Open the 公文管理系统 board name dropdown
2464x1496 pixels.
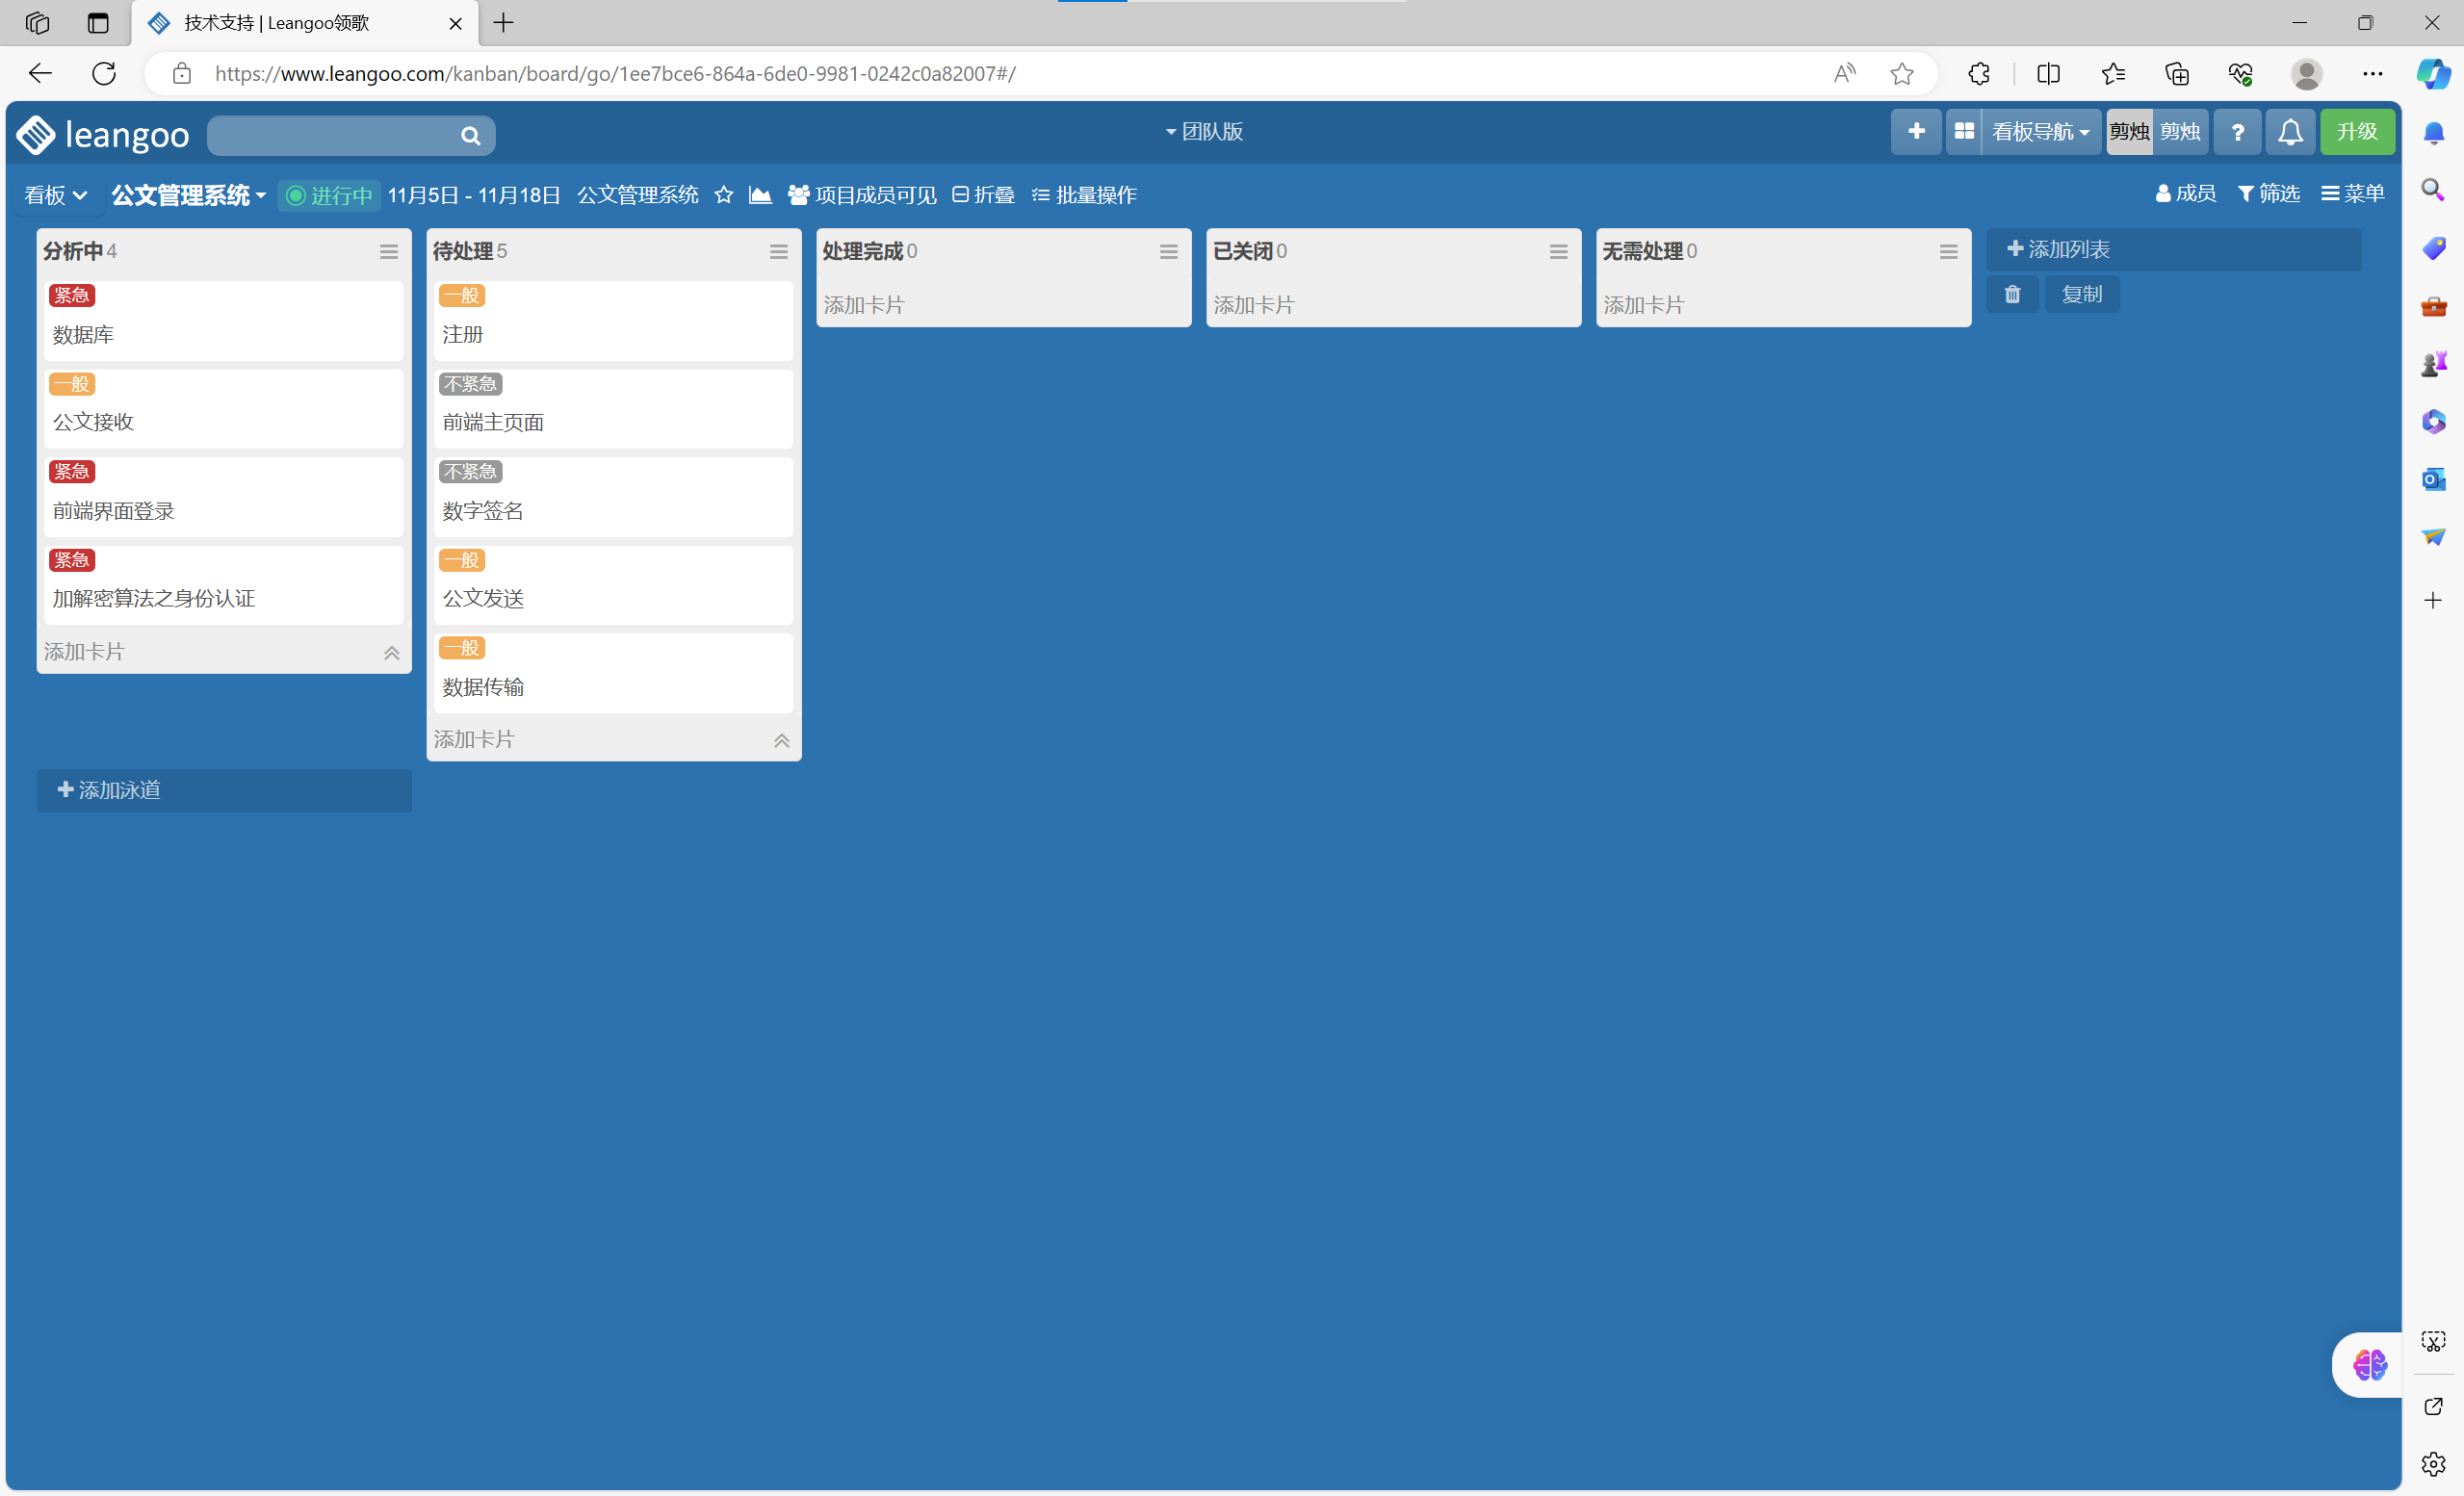188,195
